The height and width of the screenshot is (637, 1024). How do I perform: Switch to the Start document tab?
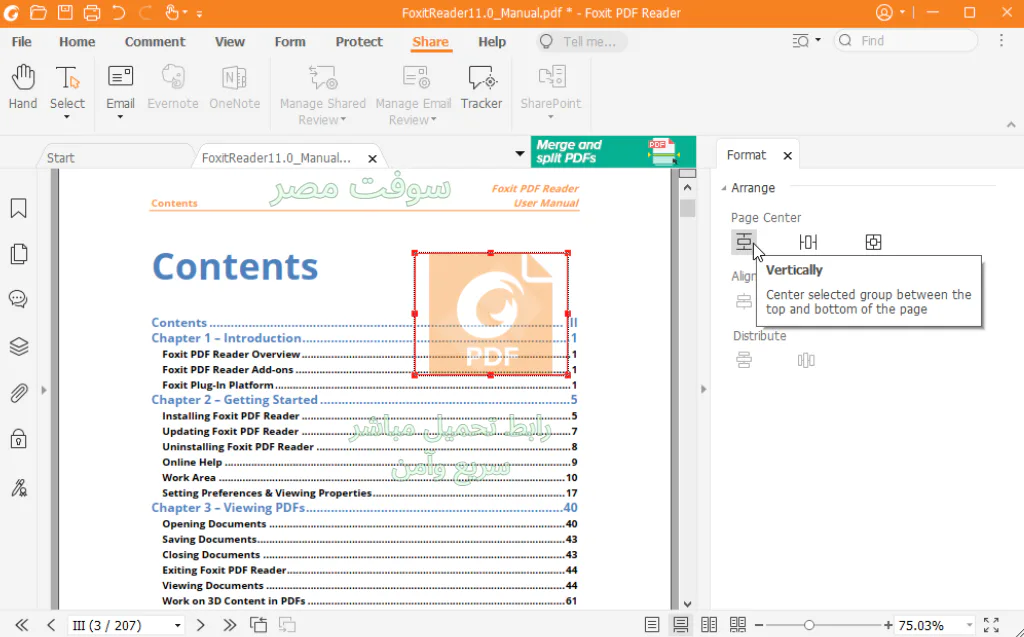tap(61, 158)
